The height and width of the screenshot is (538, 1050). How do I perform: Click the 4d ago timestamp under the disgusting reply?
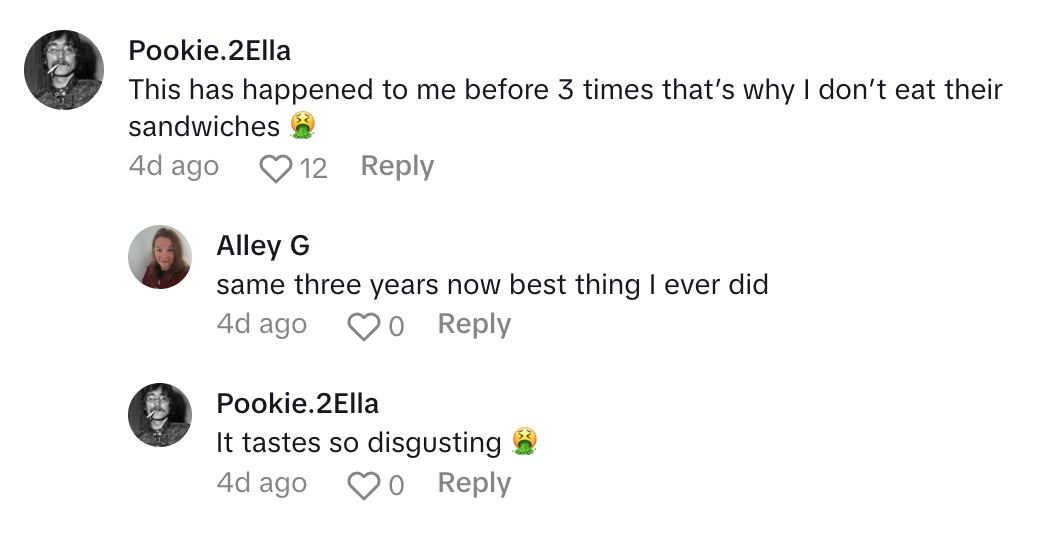261,484
